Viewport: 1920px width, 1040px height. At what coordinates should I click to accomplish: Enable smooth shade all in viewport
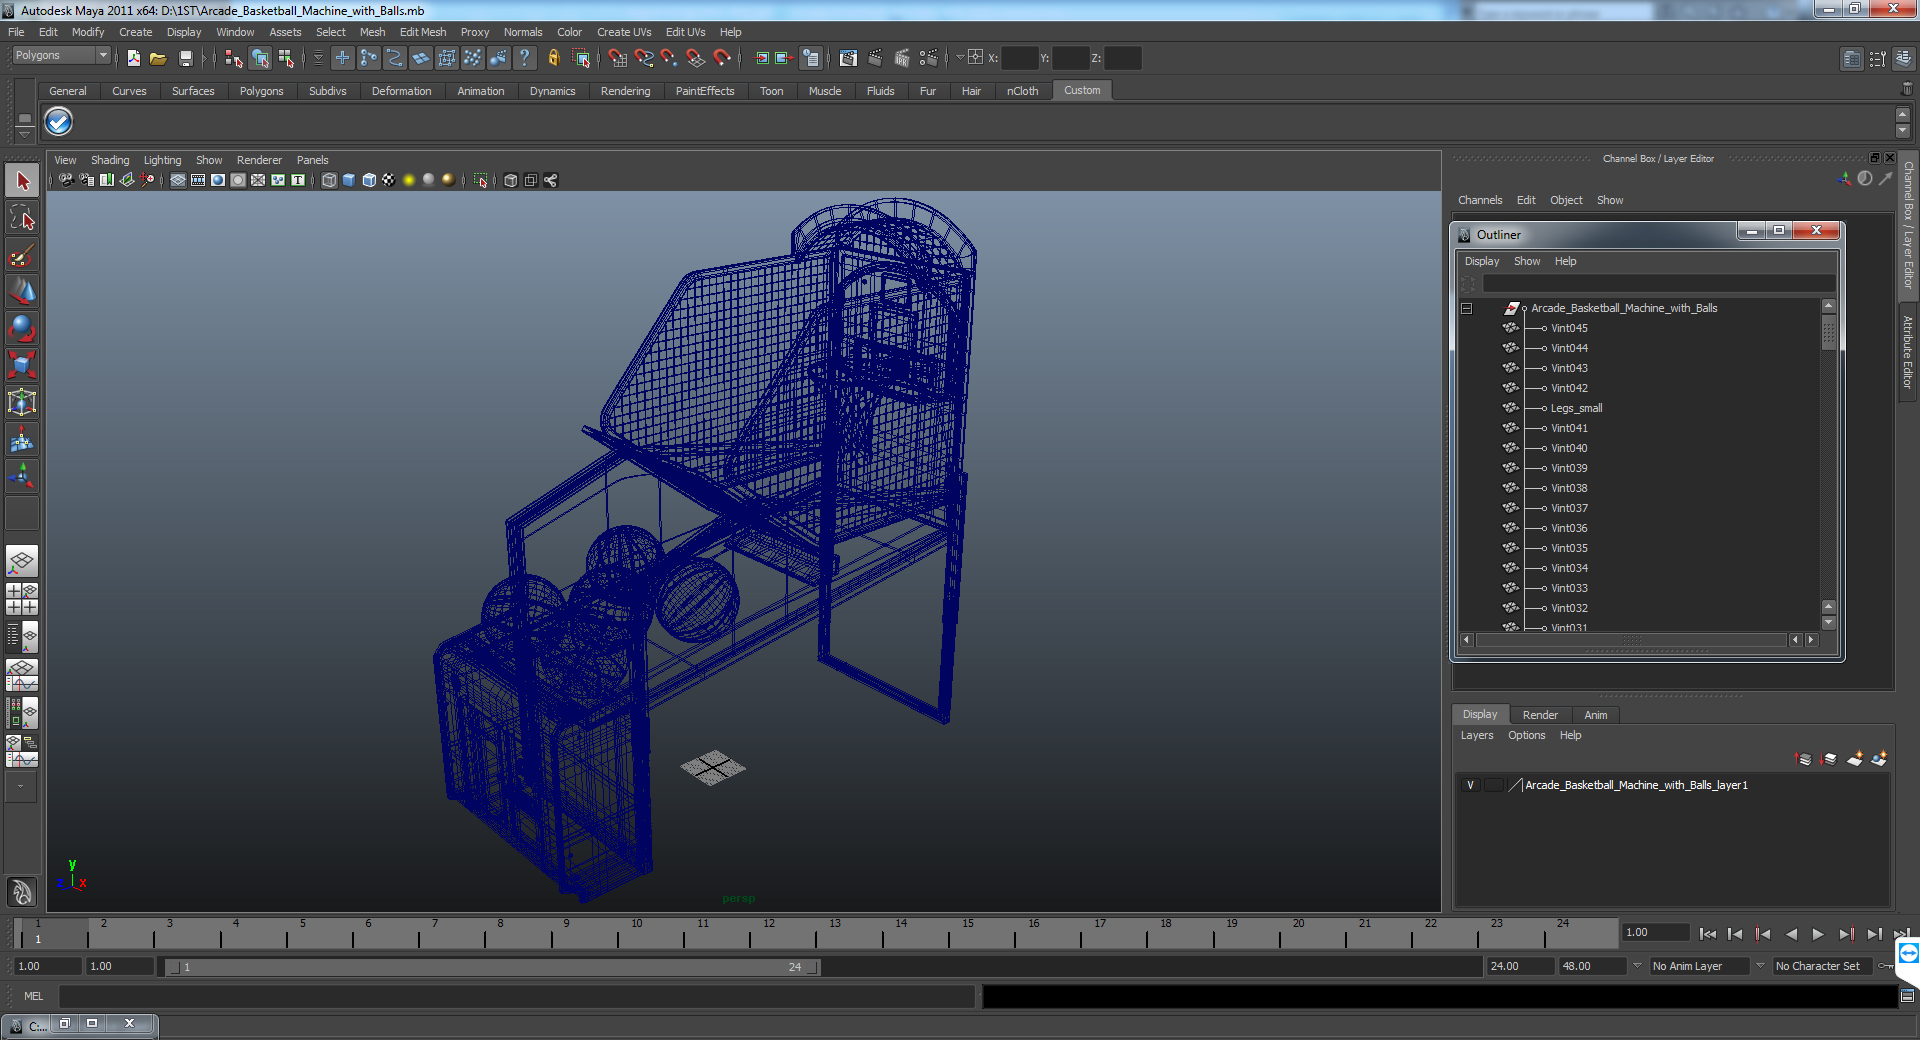(349, 180)
